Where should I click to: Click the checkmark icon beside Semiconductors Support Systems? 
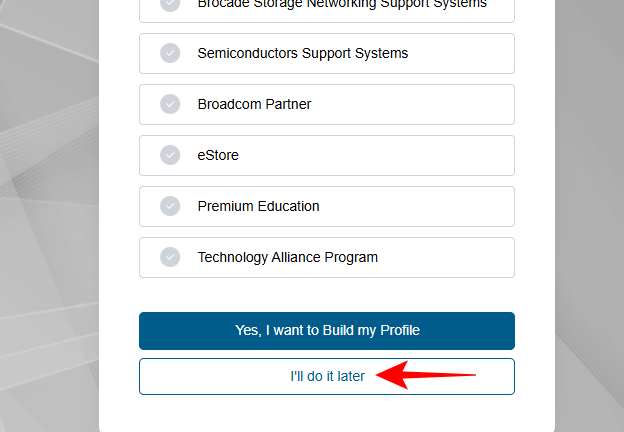click(x=170, y=53)
